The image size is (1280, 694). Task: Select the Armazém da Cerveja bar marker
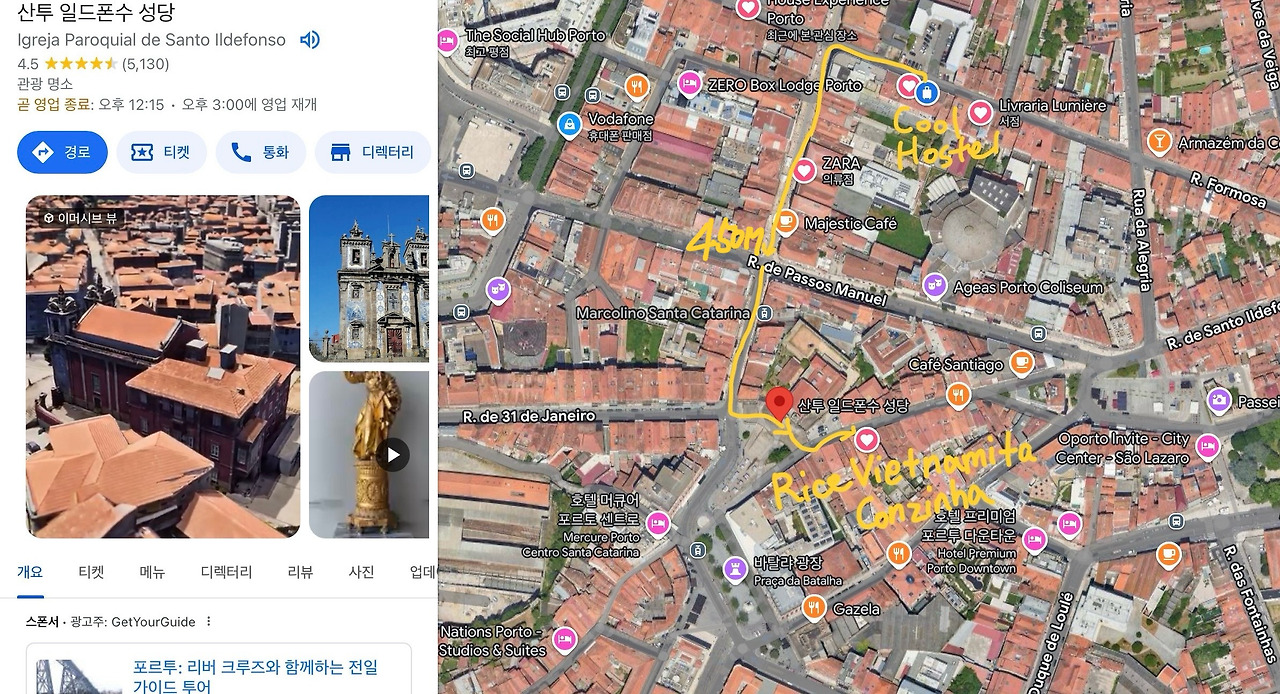(1159, 141)
